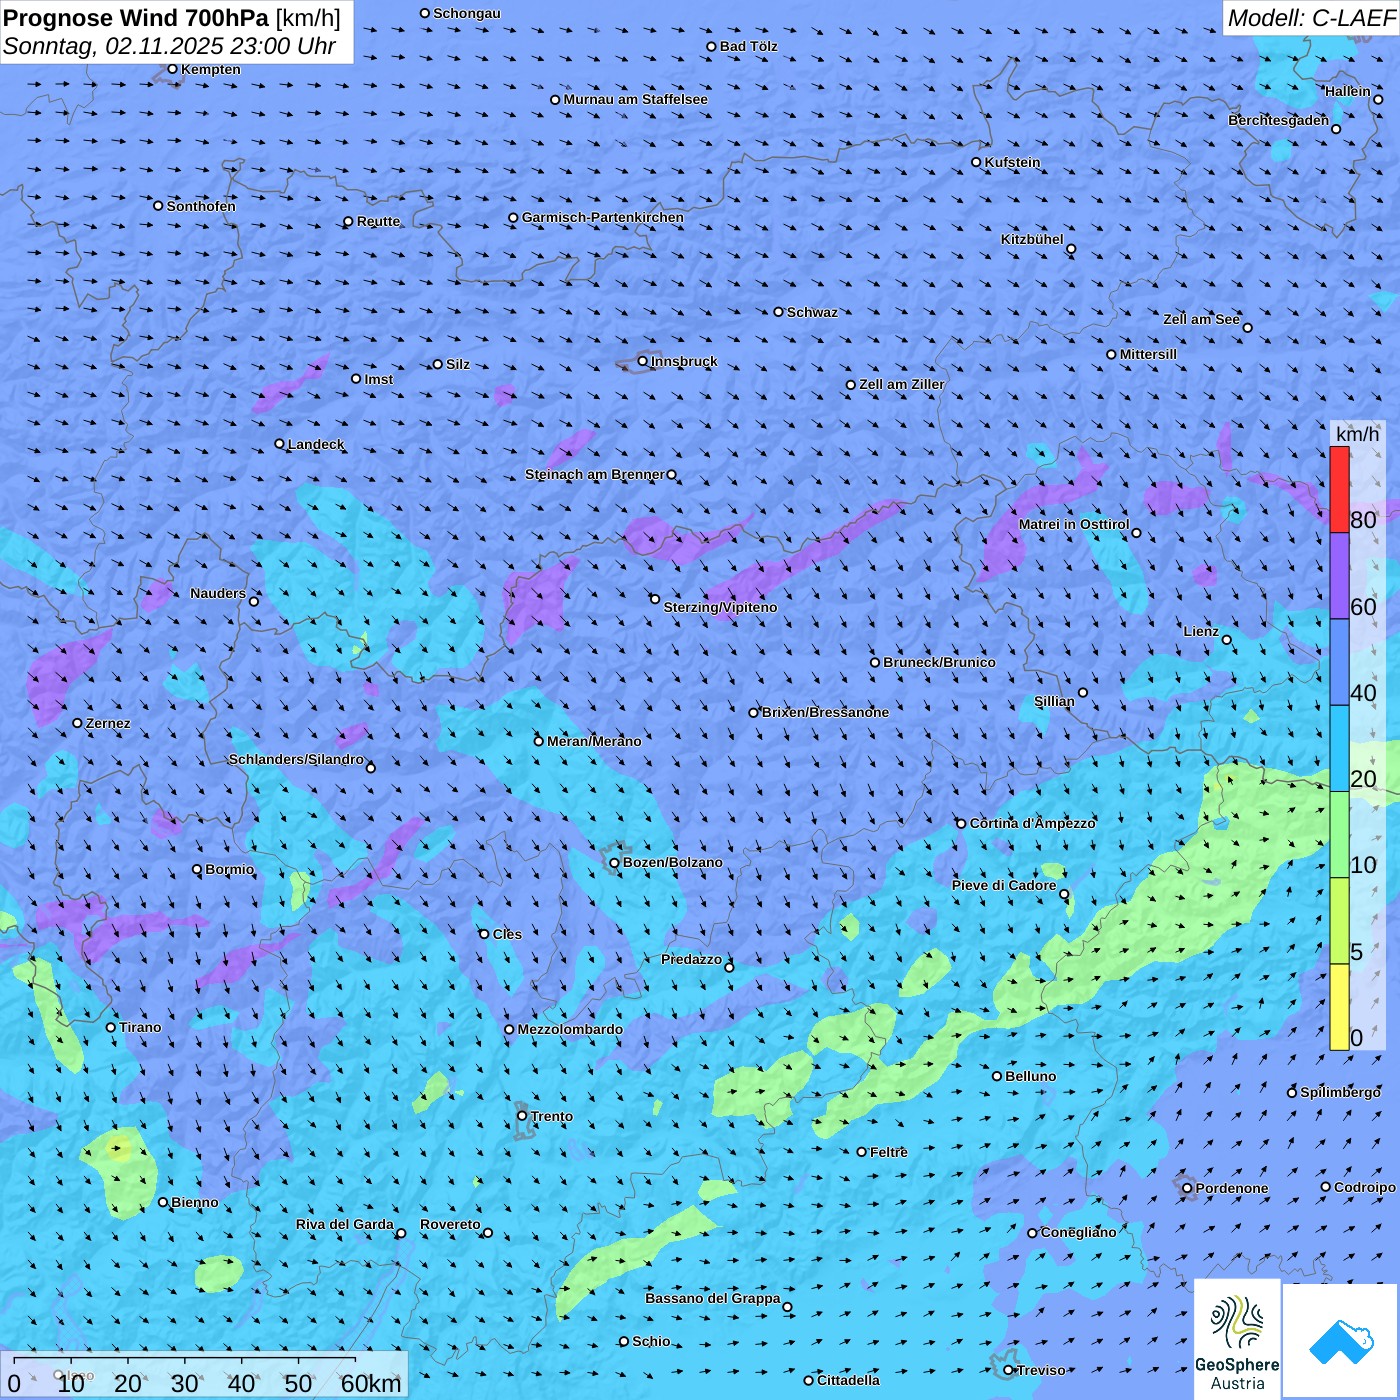Select the dark blue 40–60 legend swatch

tap(1339, 663)
